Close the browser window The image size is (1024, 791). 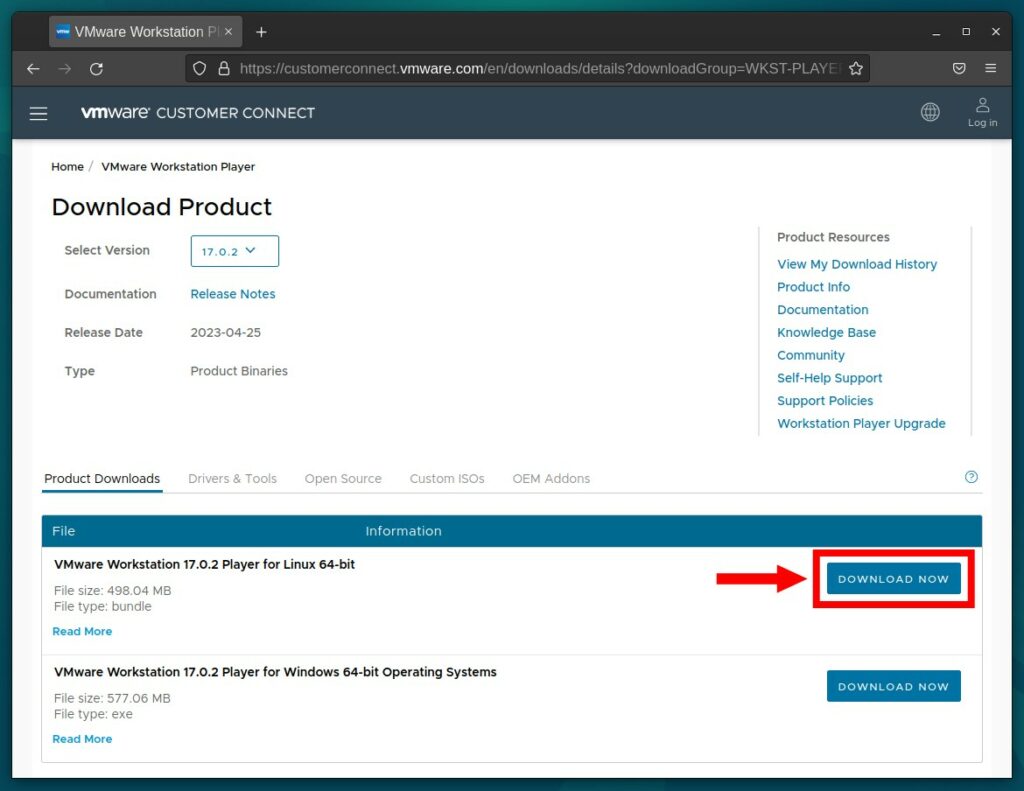click(996, 32)
